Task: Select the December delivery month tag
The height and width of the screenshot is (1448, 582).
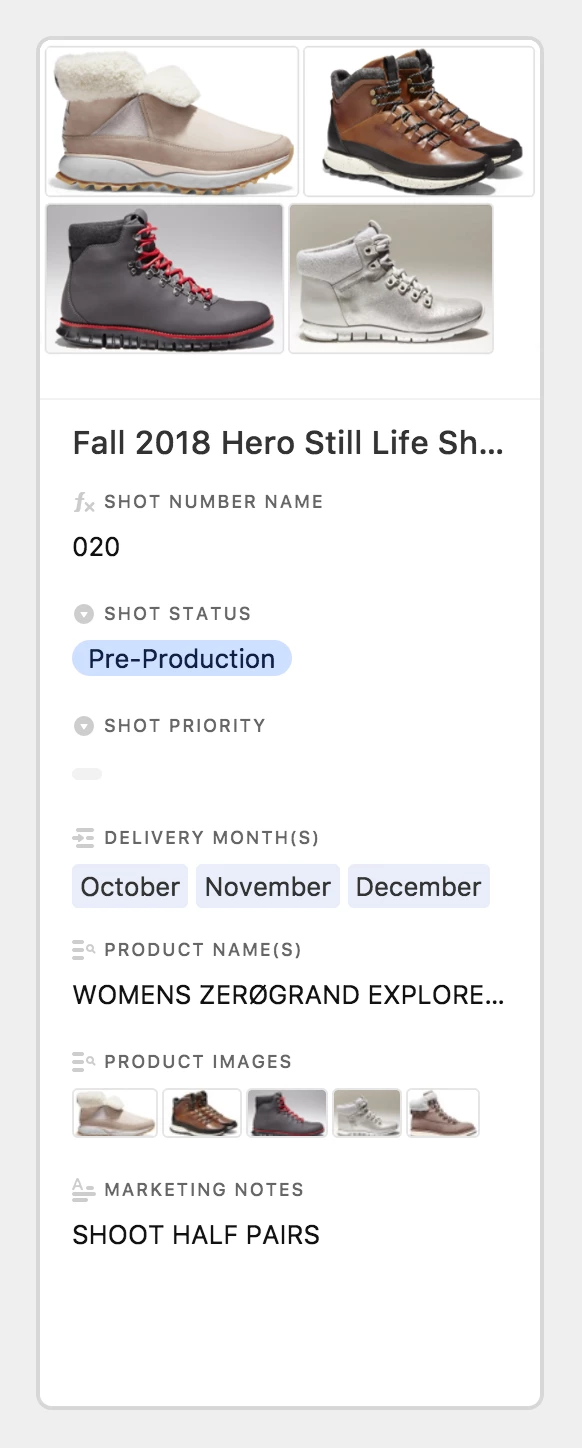Action: [419, 886]
